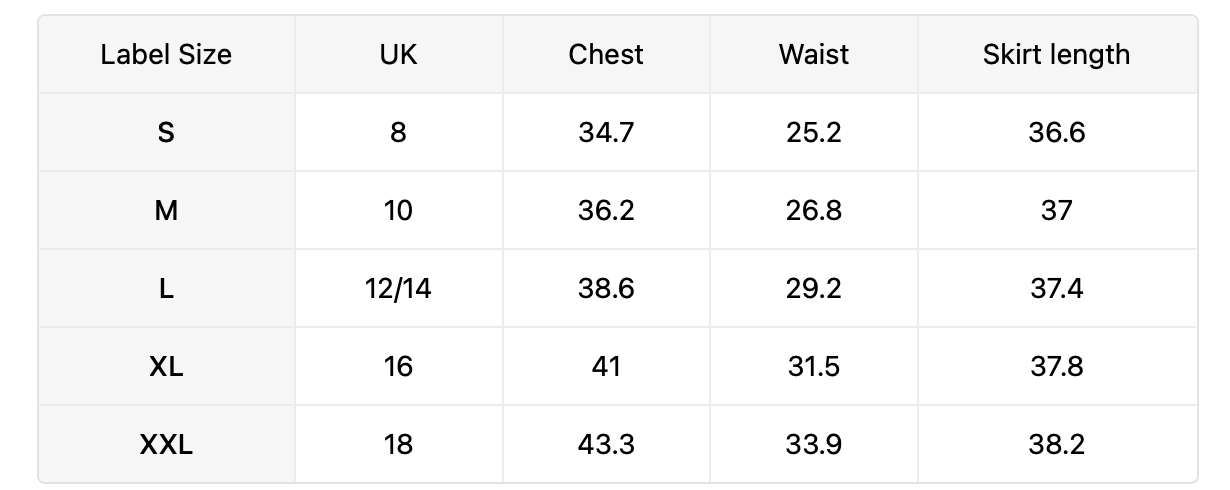Click the Skirt length column header
1230x490 pixels.
pos(1057,54)
